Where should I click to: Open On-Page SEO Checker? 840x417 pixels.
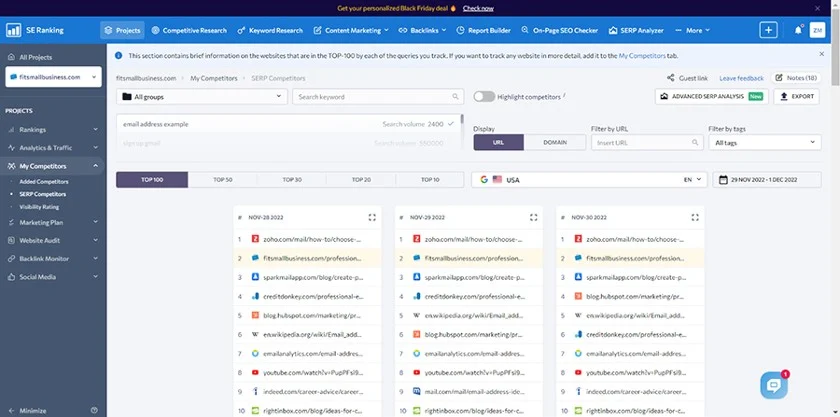(x=559, y=31)
